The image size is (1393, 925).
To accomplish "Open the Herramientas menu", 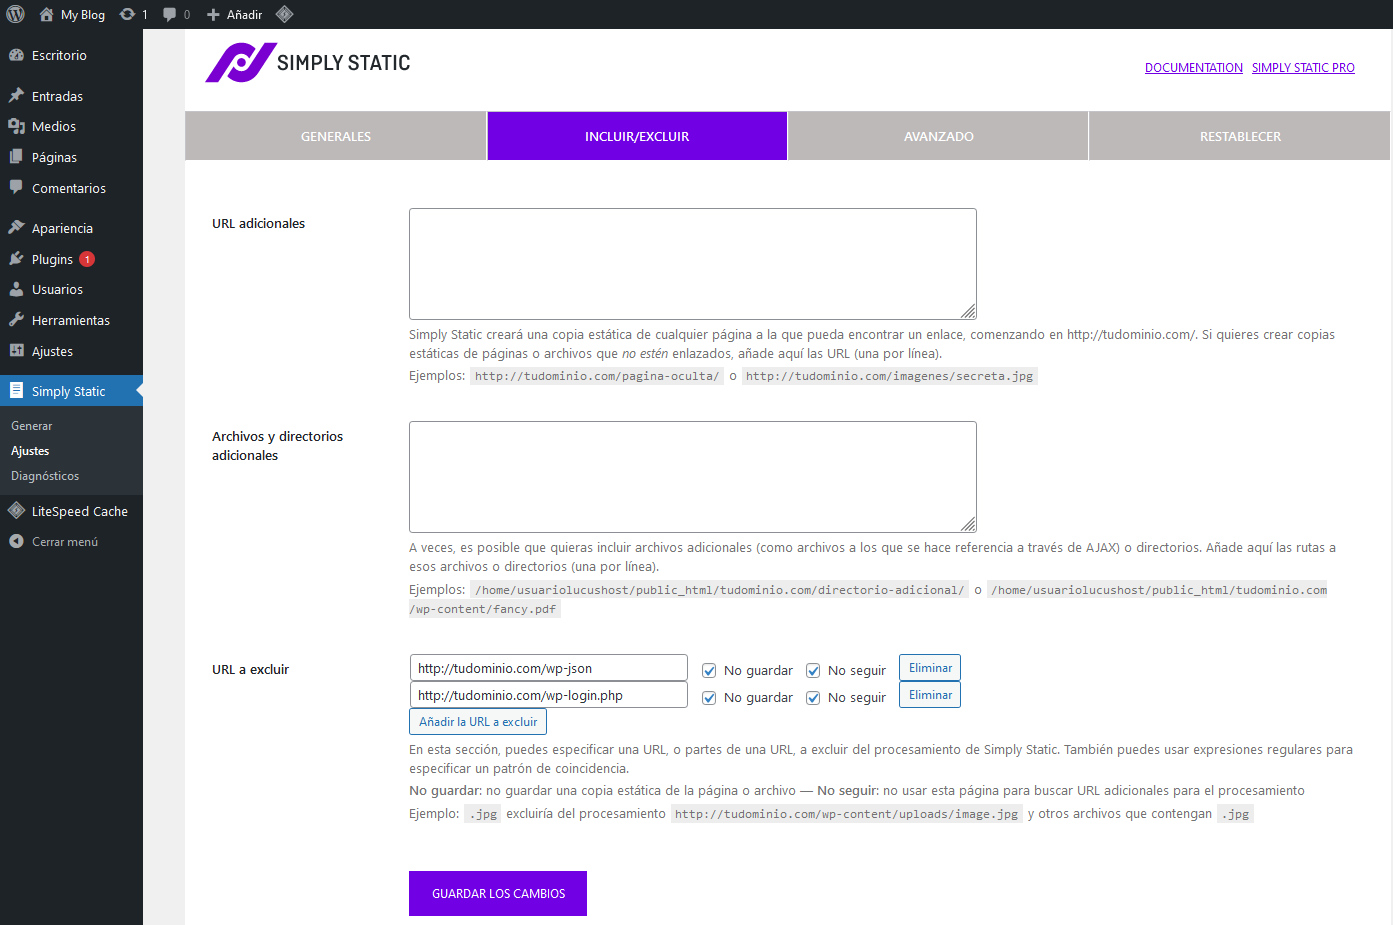I will pos(71,320).
